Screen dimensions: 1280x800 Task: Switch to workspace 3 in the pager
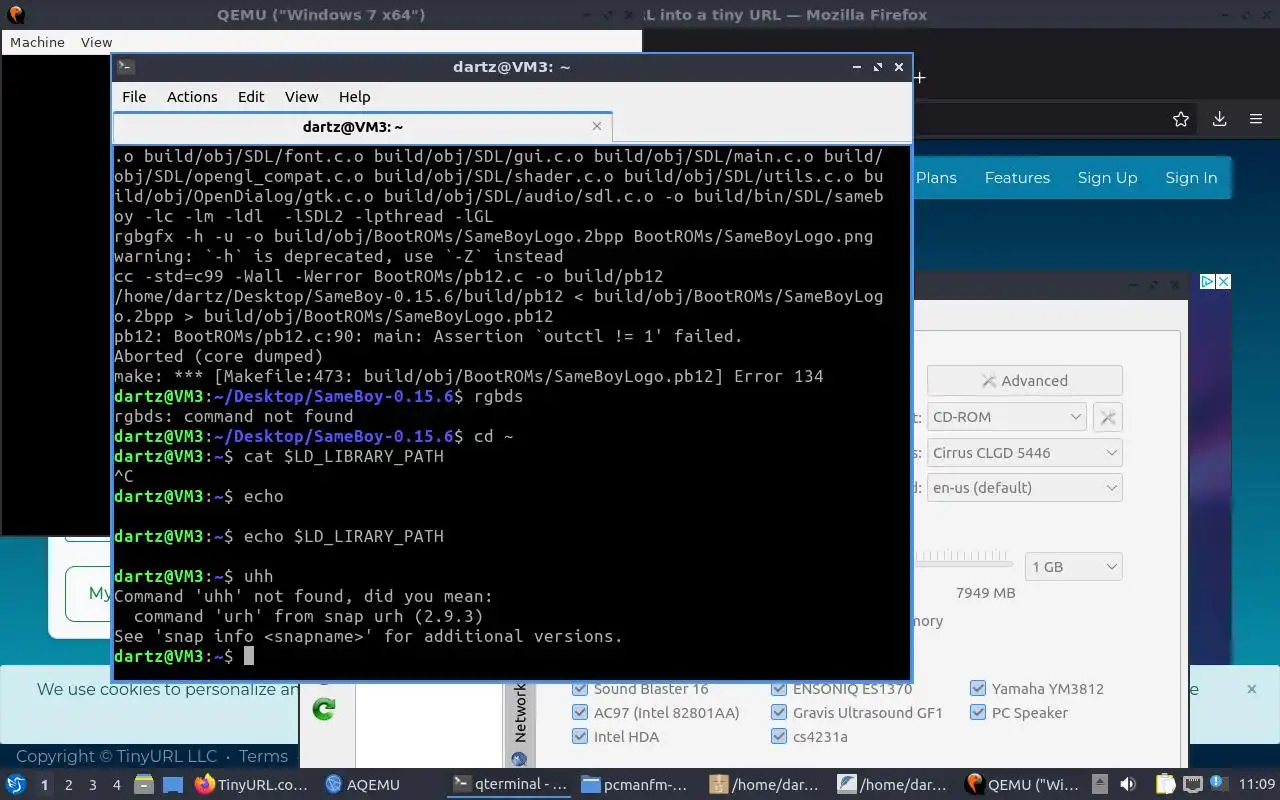tap(93, 785)
